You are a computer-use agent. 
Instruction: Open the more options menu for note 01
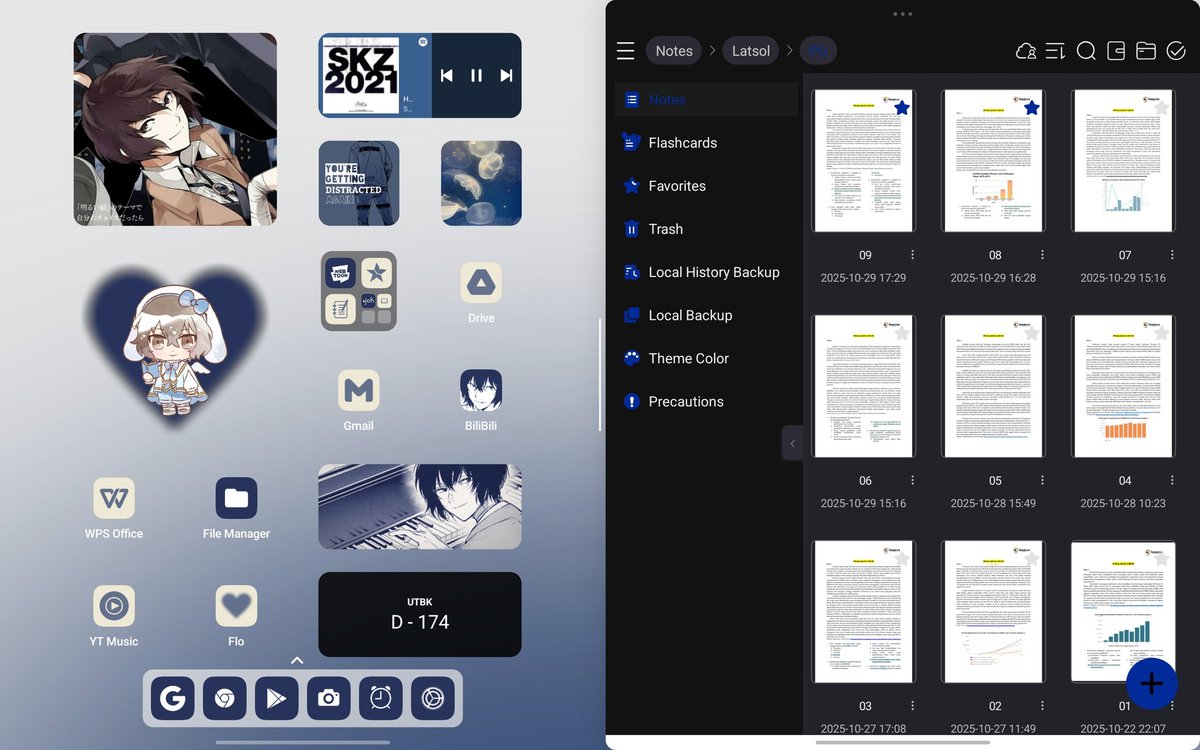pos(1172,705)
